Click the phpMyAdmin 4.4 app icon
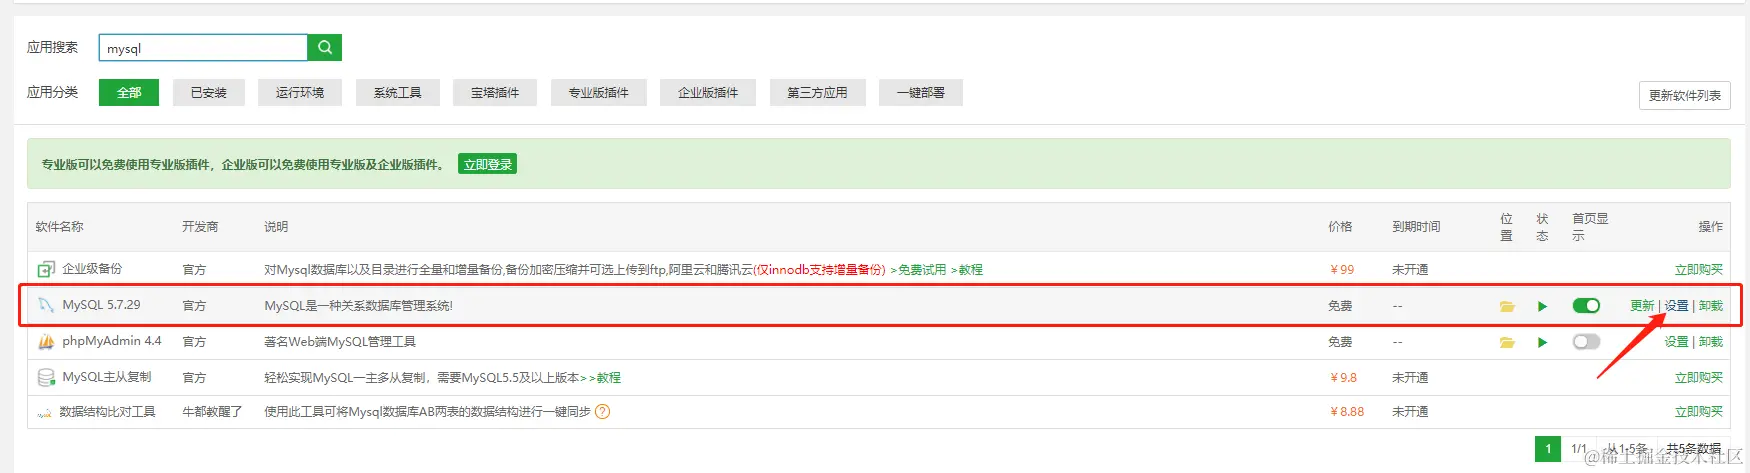Viewport: 1750px width, 473px height. pos(46,341)
